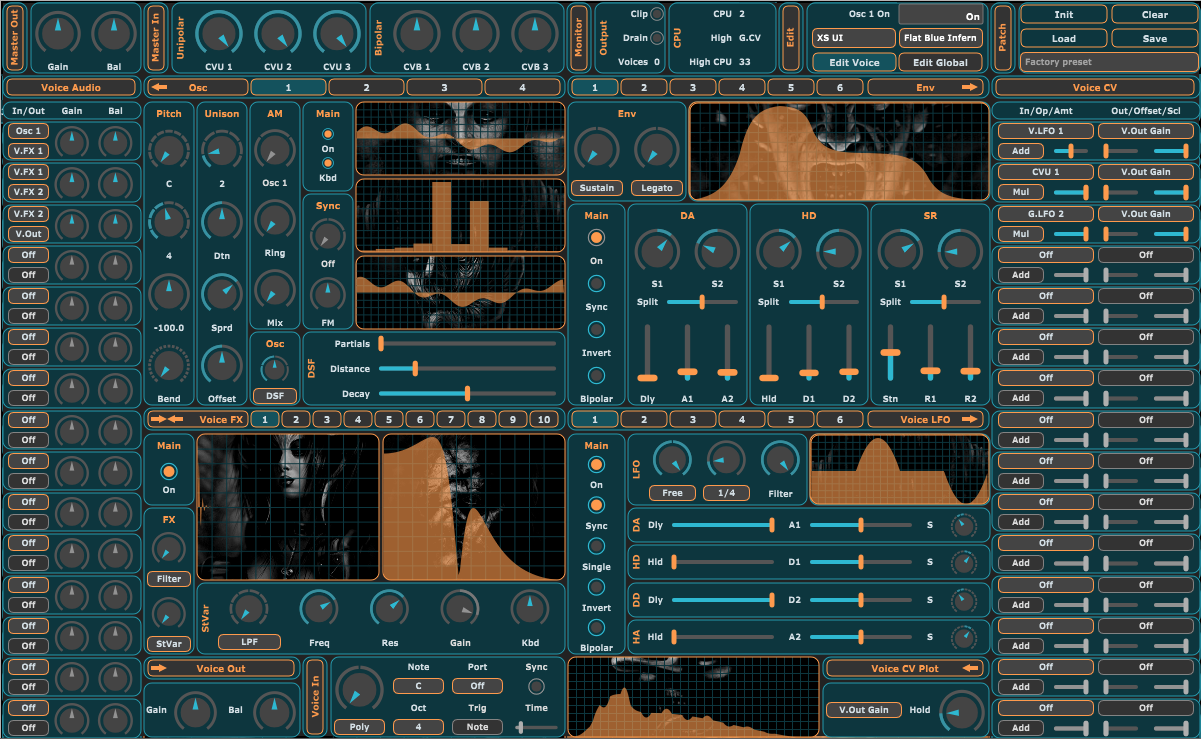This screenshot has width=1201, height=739.
Task: Open the LPF filter mode selector
Action: pos(249,642)
